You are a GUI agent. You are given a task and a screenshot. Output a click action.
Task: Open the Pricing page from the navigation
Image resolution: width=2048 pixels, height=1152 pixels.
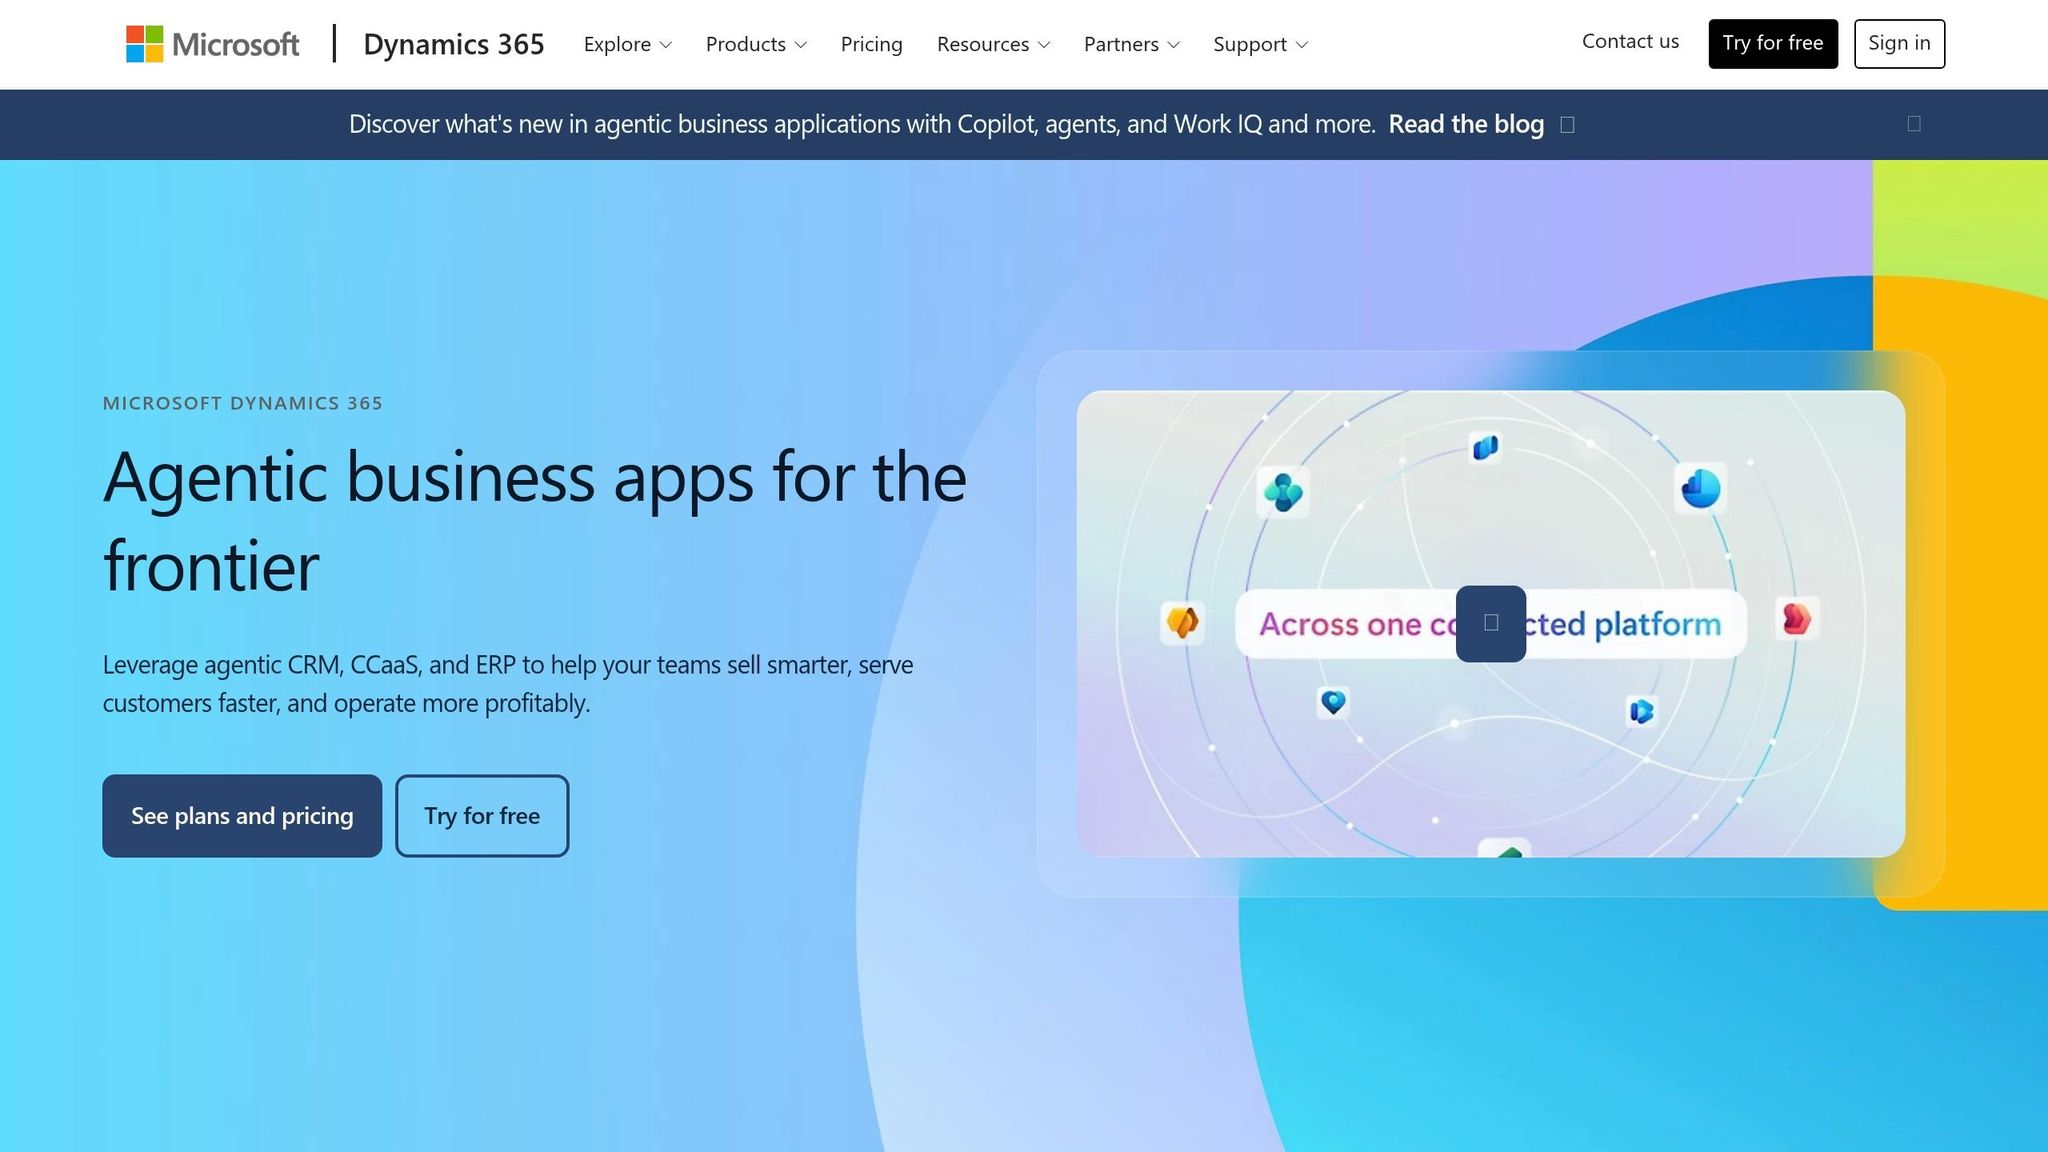click(x=872, y=44)
